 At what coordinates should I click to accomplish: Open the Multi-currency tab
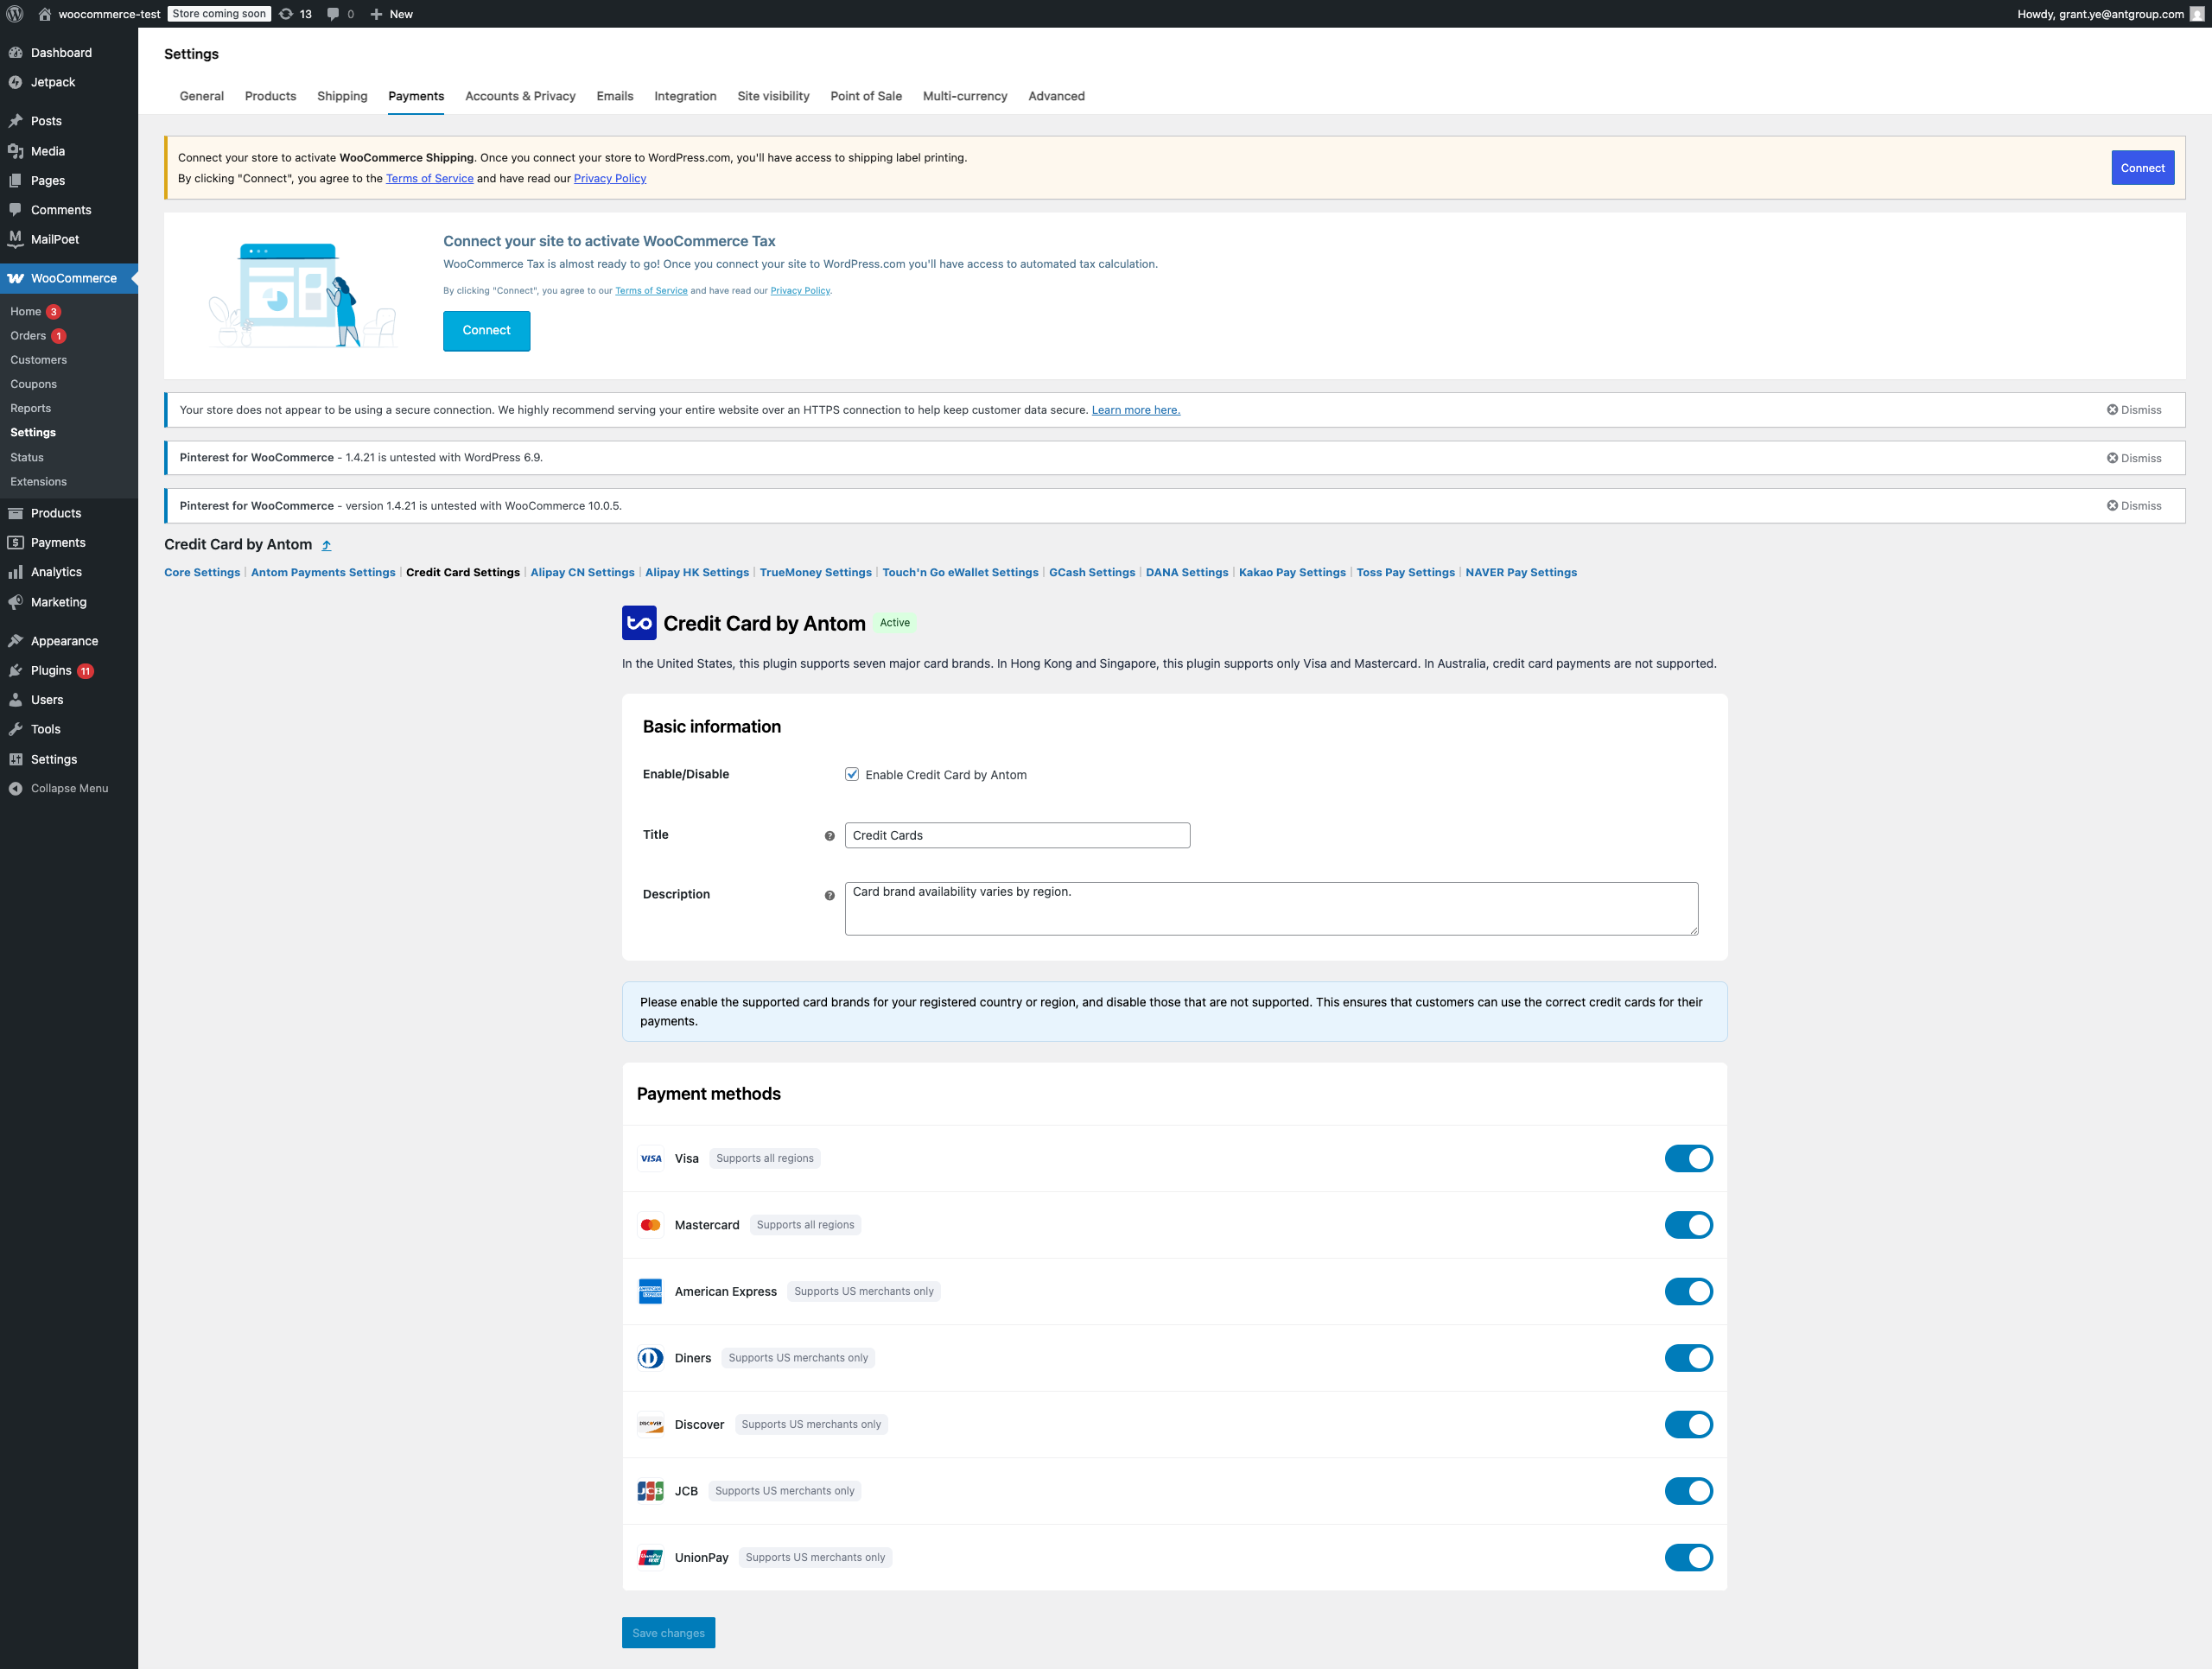coord(965,96)
